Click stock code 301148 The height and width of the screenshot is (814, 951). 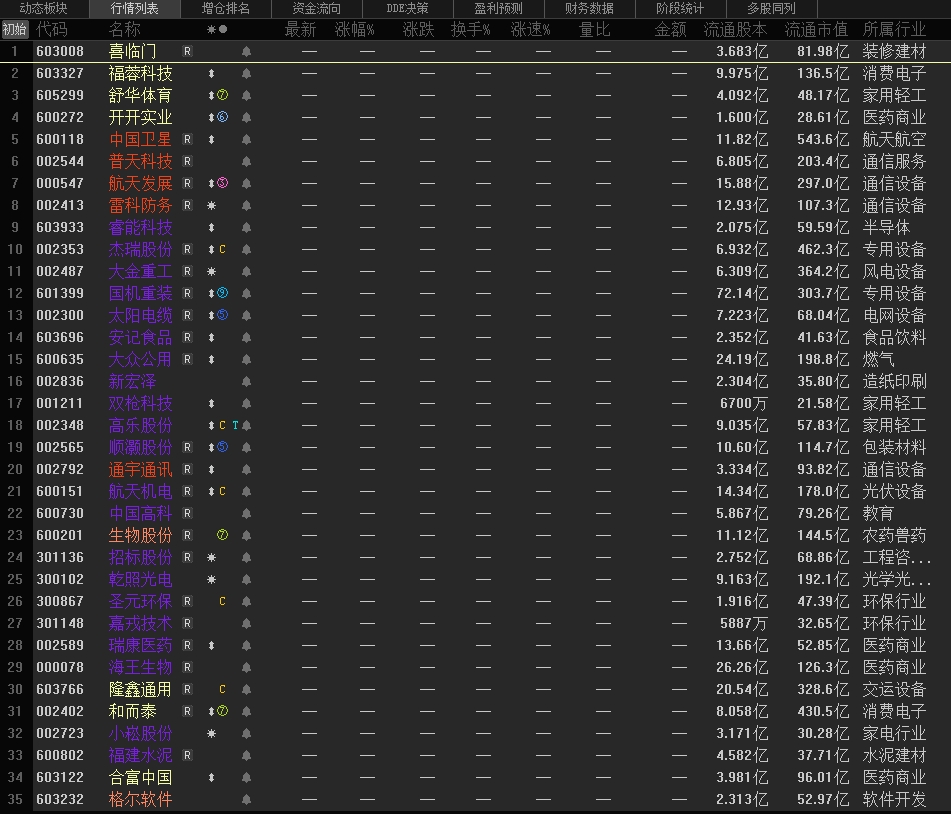tap(60, 623)
